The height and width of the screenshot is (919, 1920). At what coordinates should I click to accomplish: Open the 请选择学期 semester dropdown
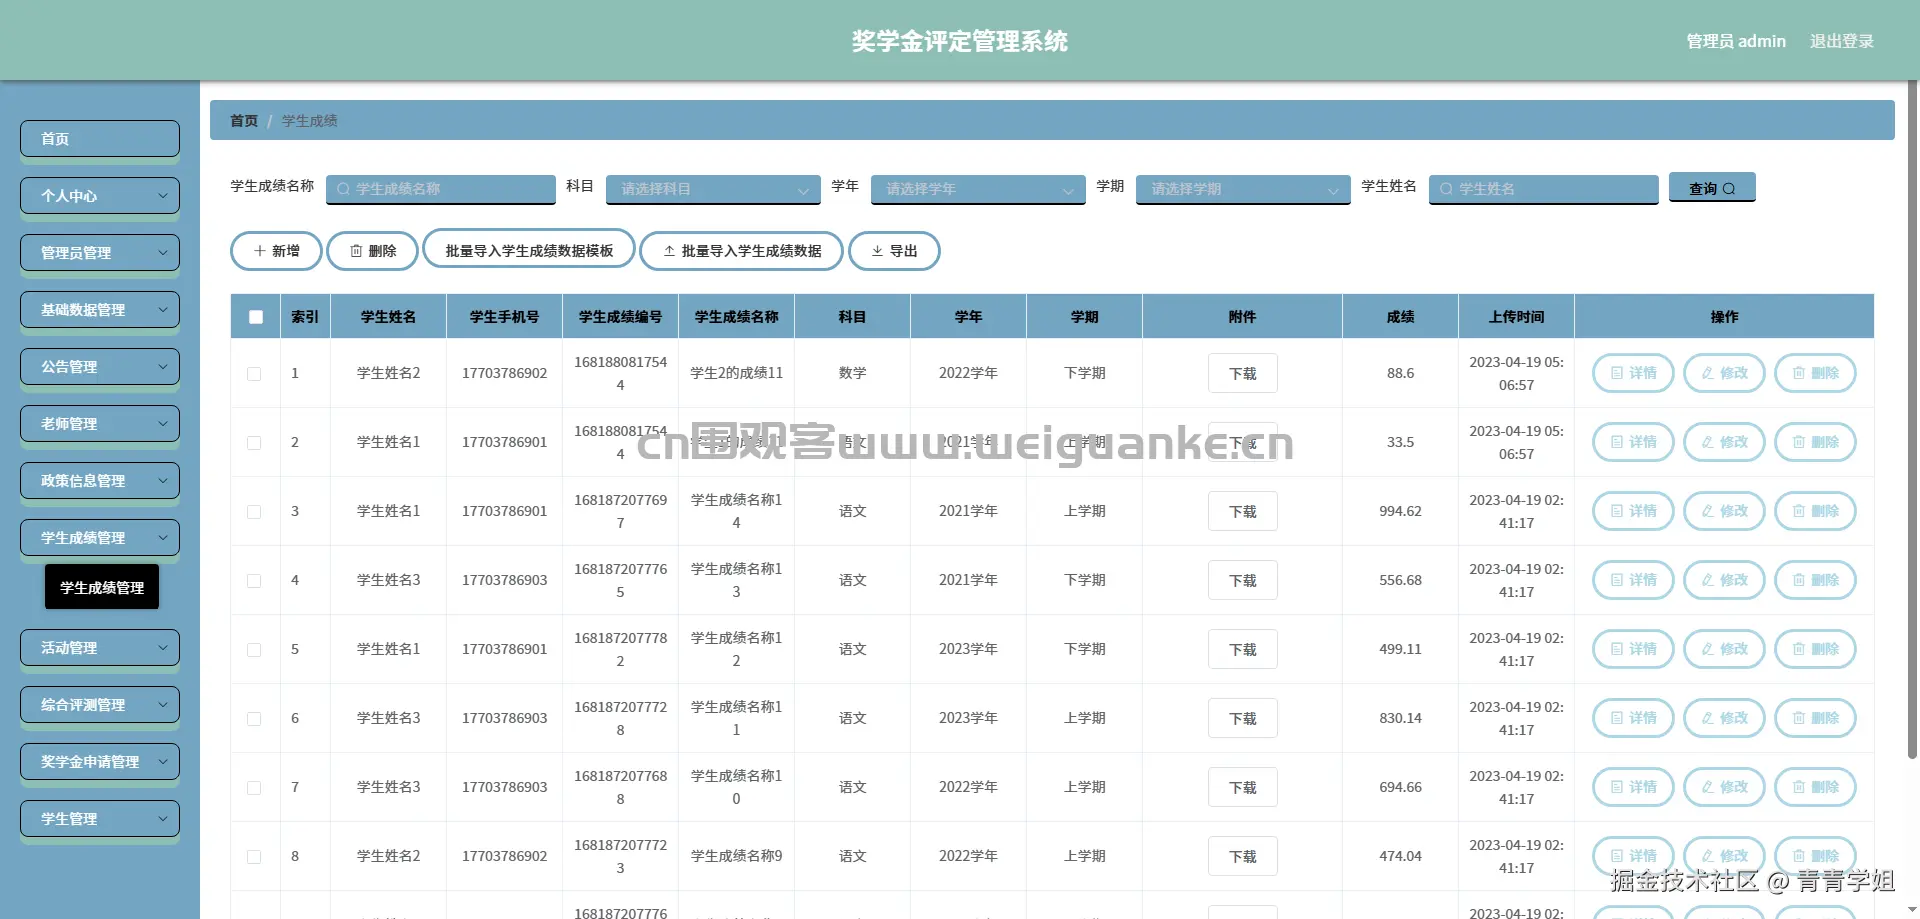click(x=1243, y=189)
